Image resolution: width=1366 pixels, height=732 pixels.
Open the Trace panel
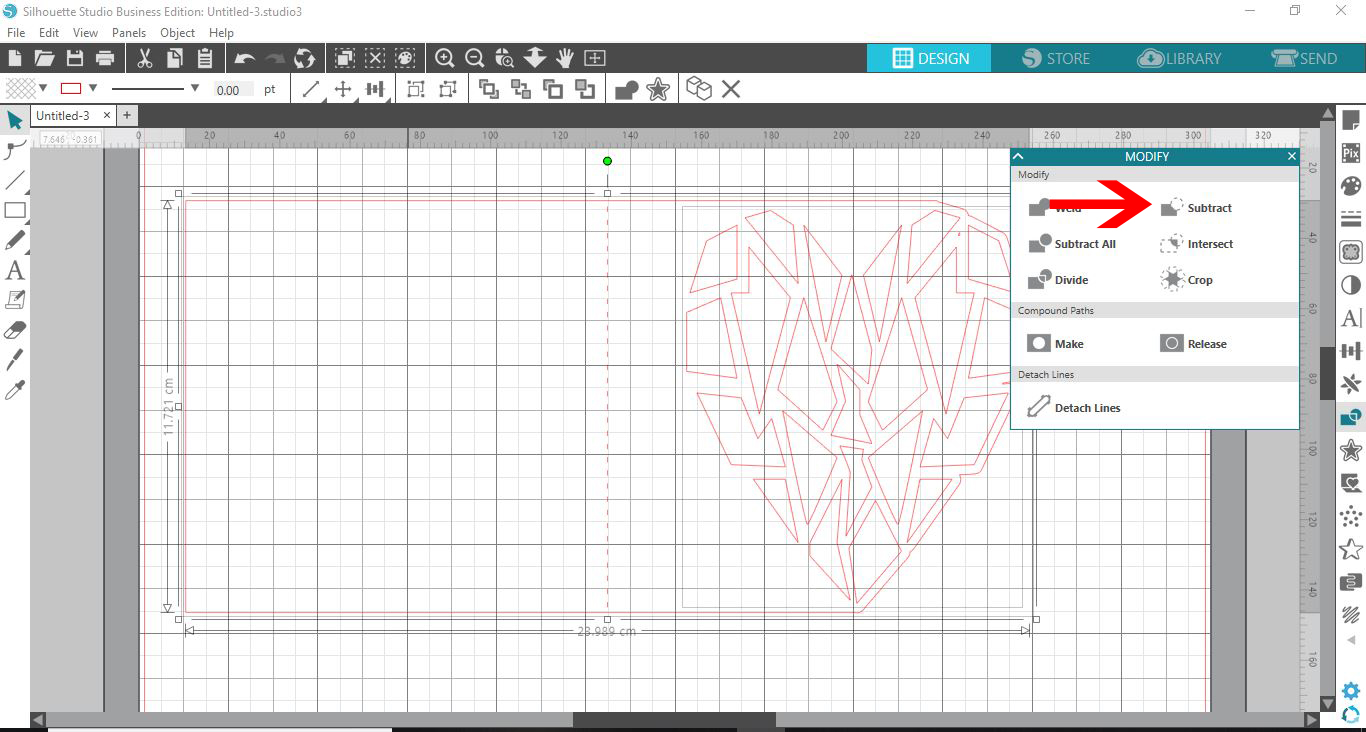tap(1351, 252)
